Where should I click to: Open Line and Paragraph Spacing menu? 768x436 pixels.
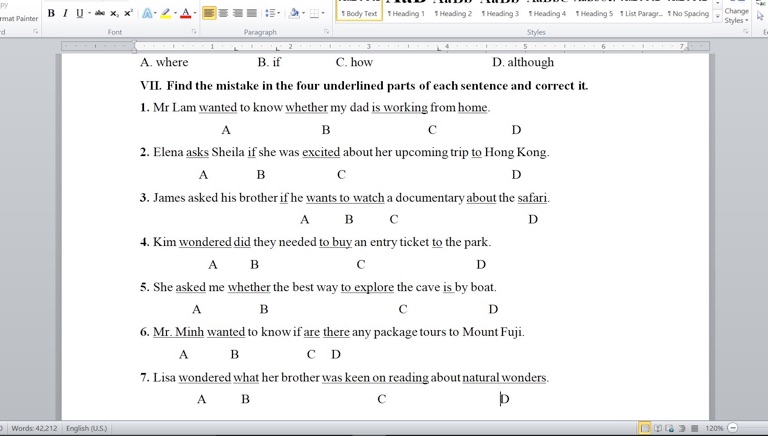272,13
